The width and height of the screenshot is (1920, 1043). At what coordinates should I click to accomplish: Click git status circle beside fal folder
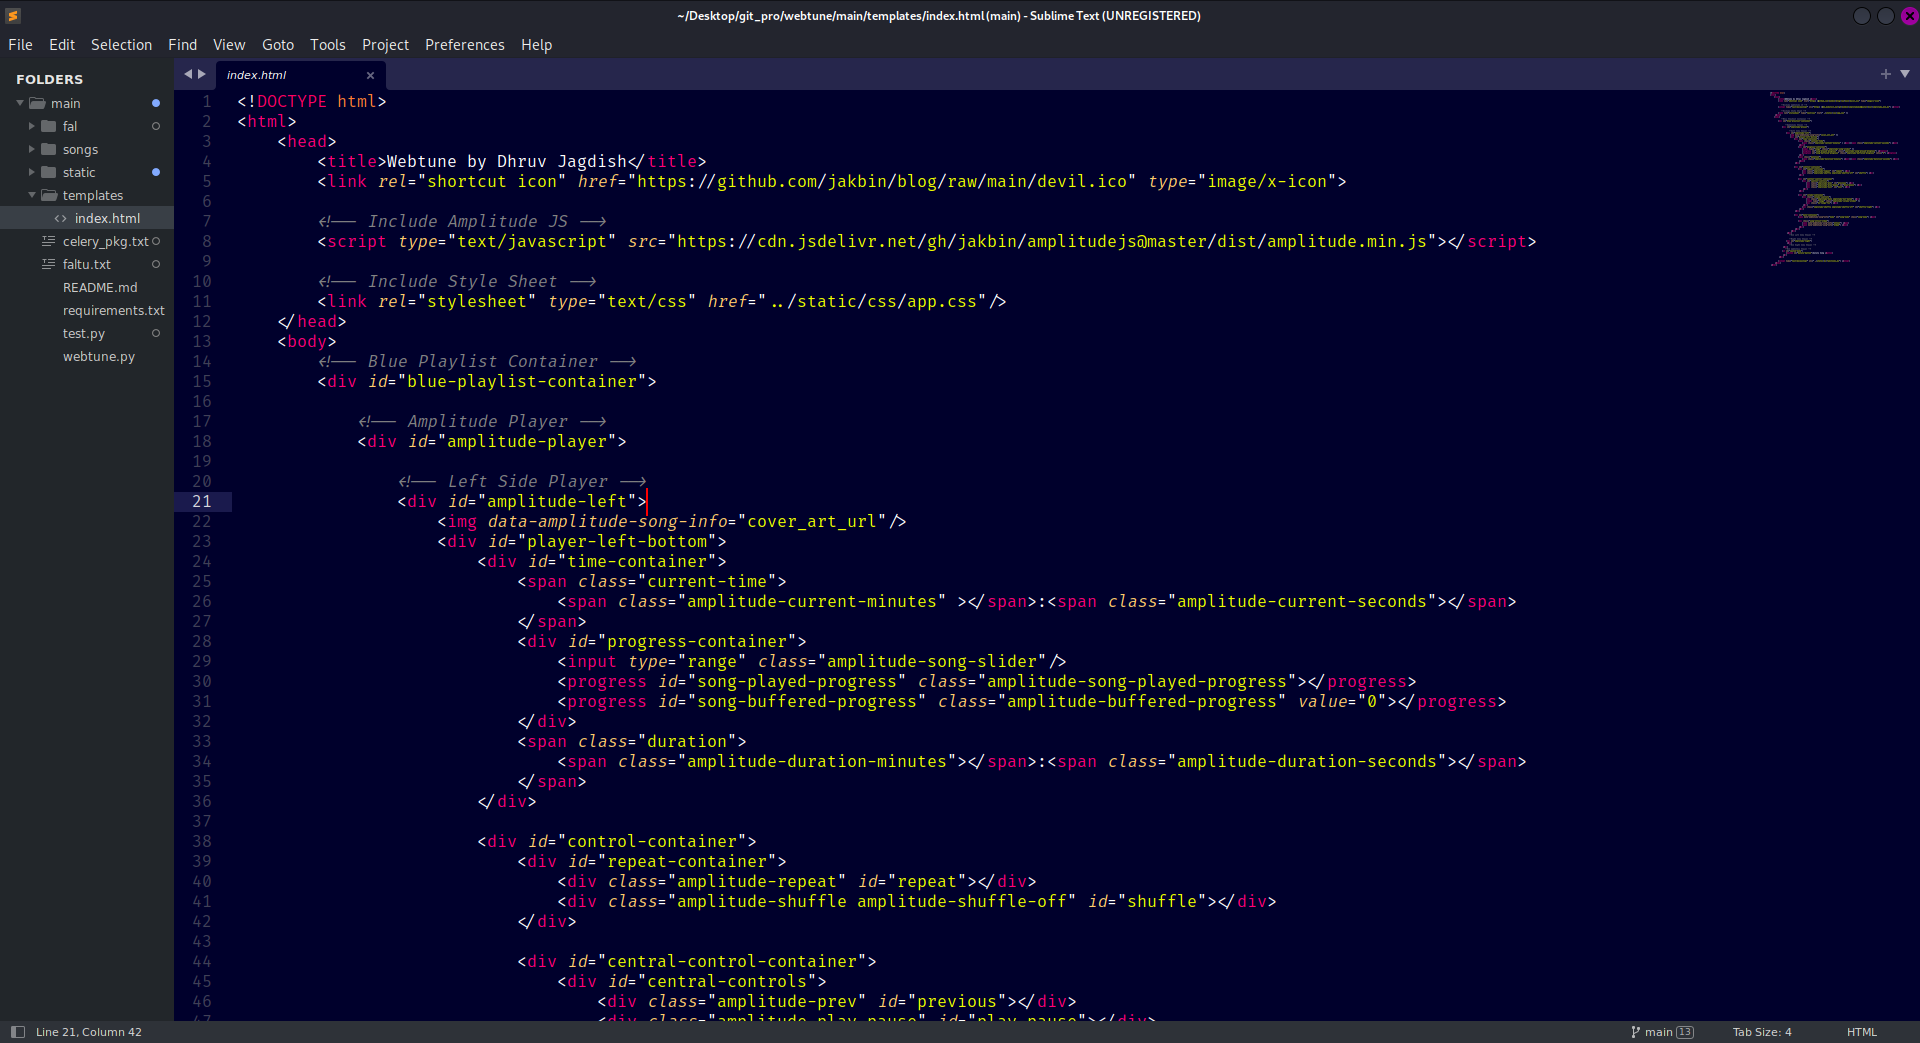coord(156,126)
